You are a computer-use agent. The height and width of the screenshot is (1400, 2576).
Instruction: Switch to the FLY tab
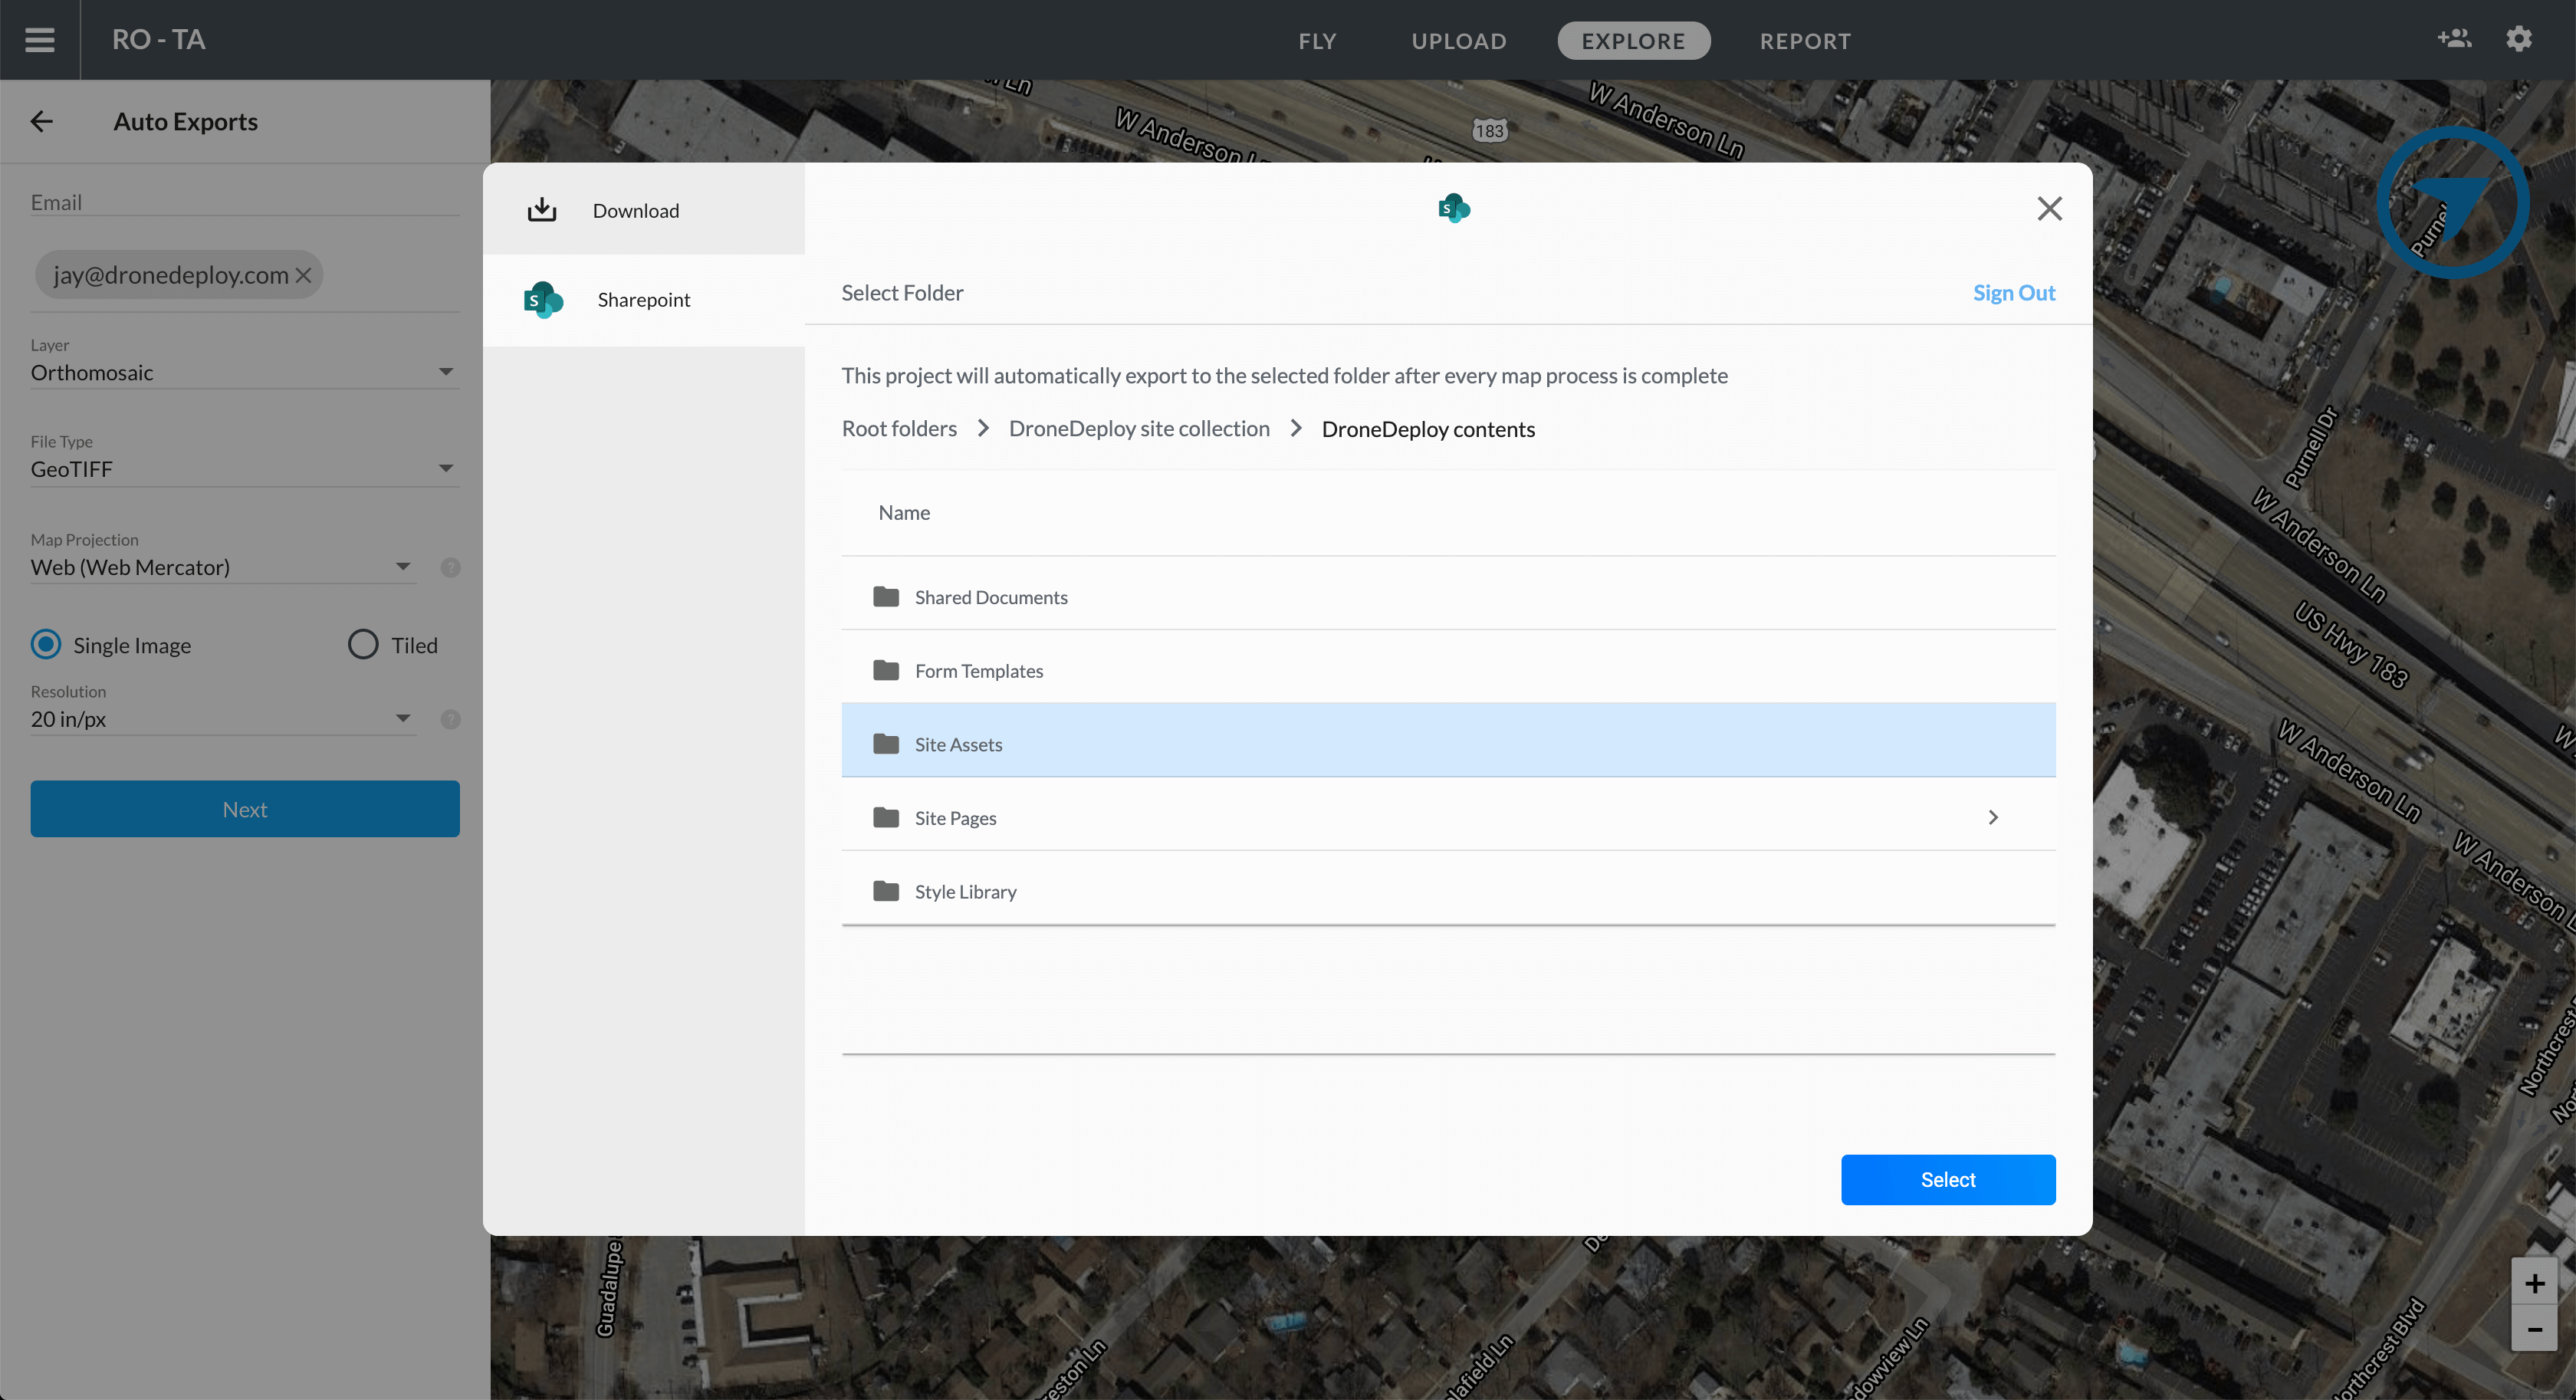point(1317,41)
